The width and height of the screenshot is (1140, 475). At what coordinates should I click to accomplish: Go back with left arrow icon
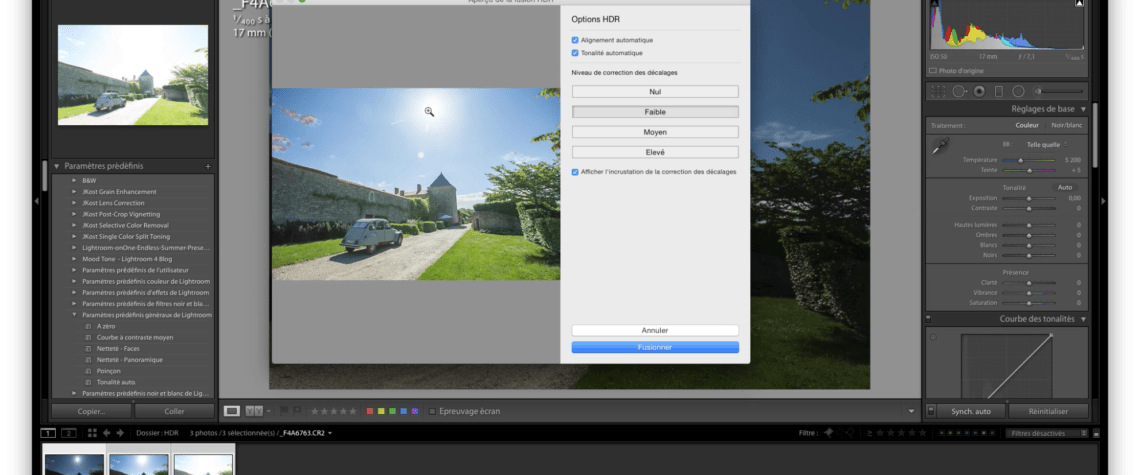[x=106, y=433]
